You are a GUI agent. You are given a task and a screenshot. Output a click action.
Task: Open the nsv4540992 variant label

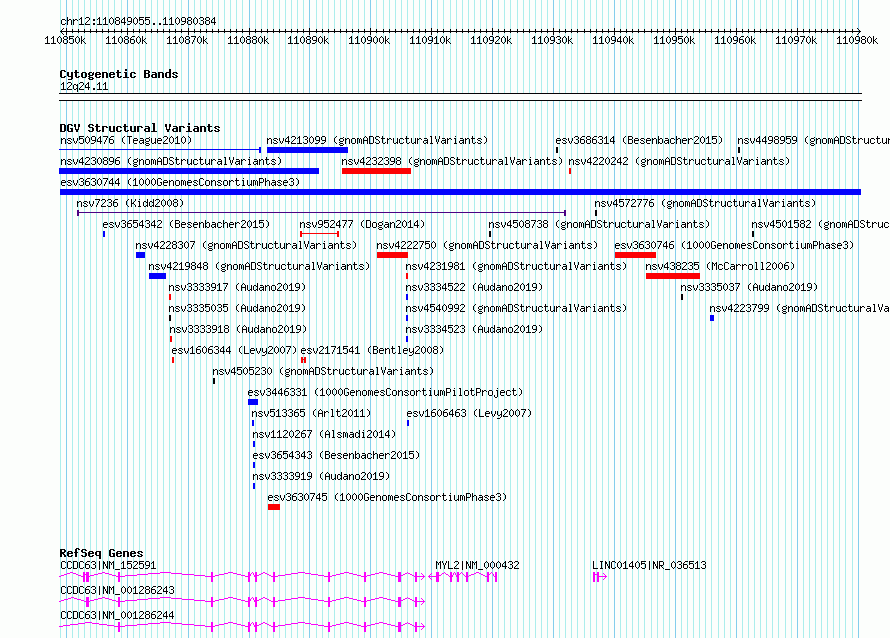click(x=516, y=308)
